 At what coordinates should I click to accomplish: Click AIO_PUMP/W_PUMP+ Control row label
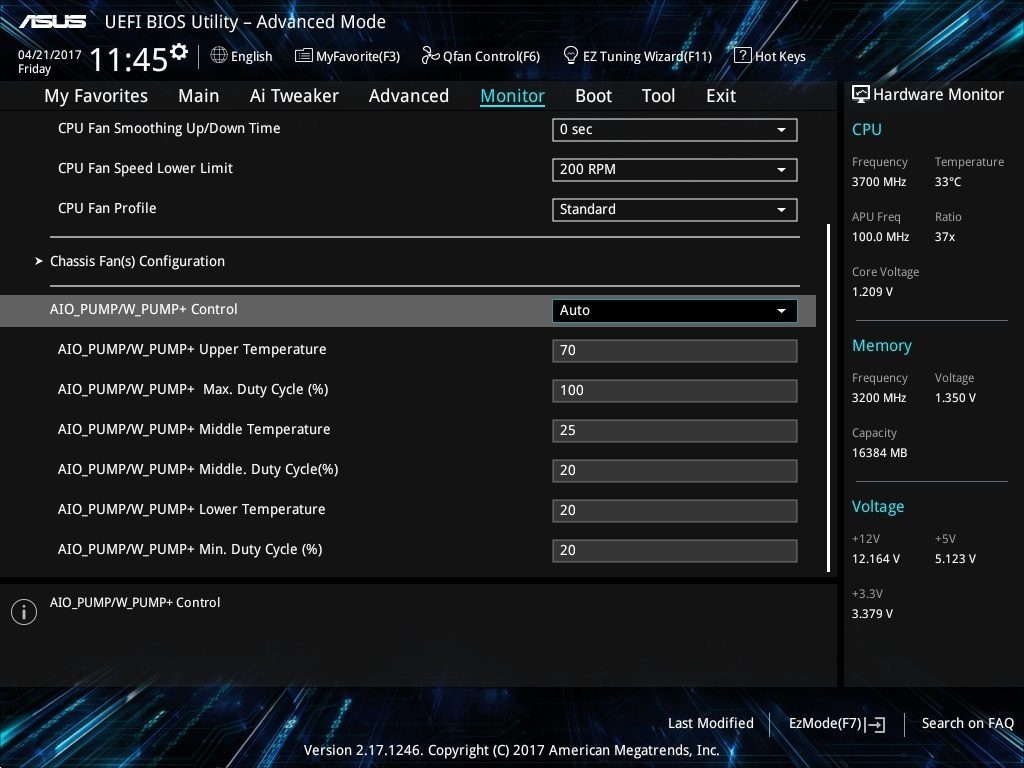click(x=144, y=310)
